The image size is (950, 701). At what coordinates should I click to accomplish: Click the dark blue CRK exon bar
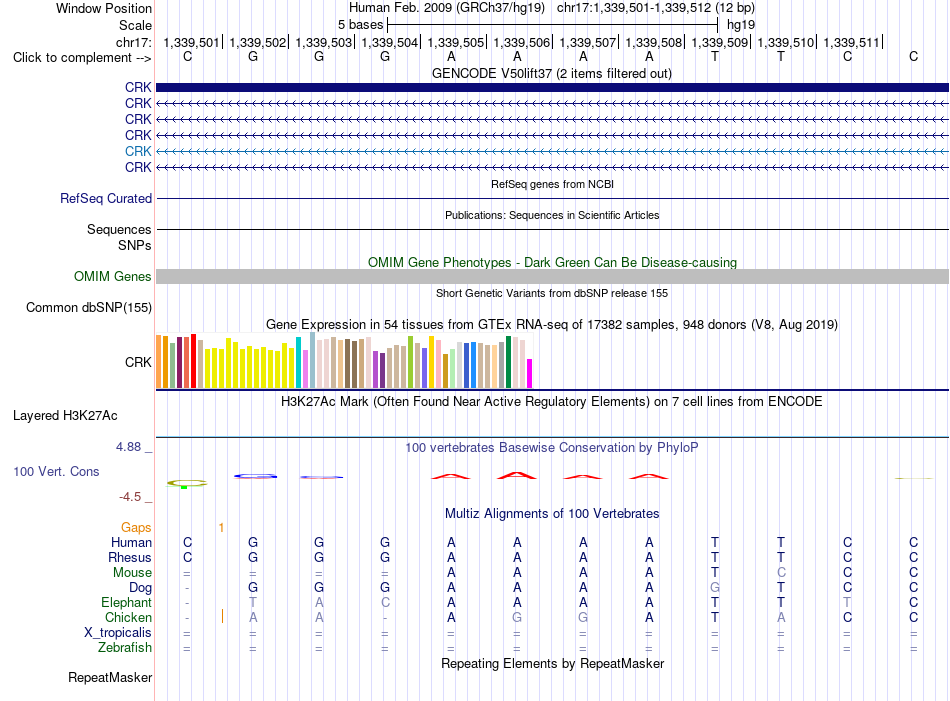pyautogui.click(x=552, y=87)
